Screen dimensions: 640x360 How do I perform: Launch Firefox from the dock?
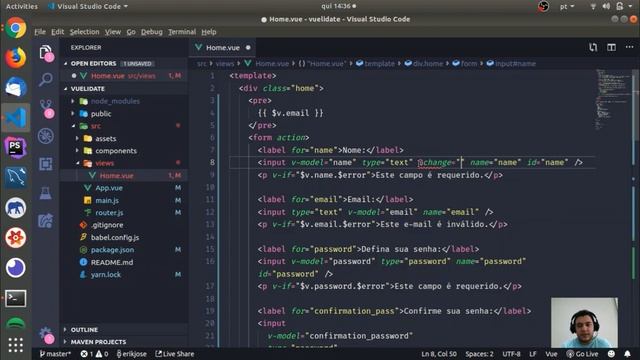point(16,58)
